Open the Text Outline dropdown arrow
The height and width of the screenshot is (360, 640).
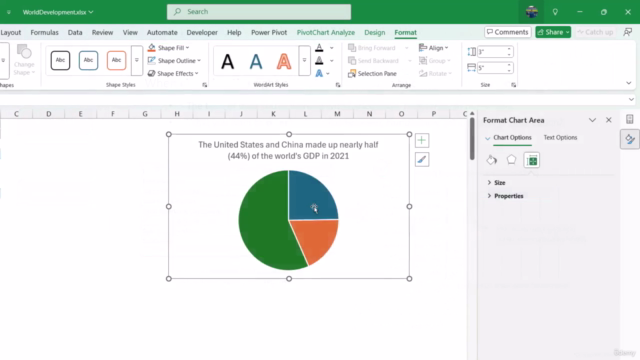tap(331, 61)
